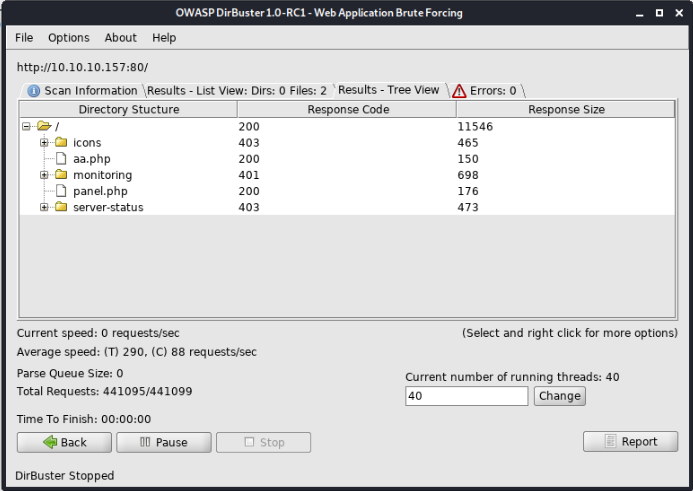Click the Back button

[x=65, y=442]
